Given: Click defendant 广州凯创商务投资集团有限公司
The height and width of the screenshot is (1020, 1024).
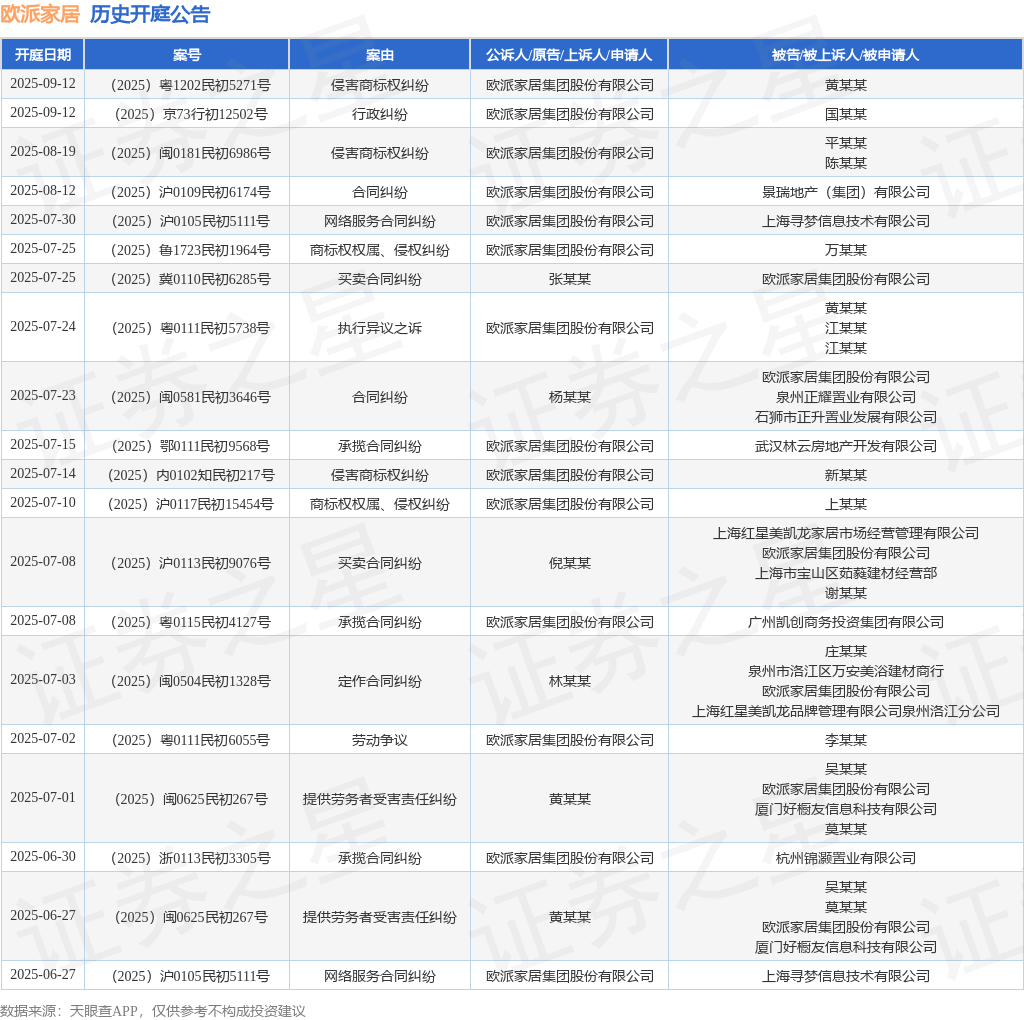Looking at the screenshot, I should [846, 622].
